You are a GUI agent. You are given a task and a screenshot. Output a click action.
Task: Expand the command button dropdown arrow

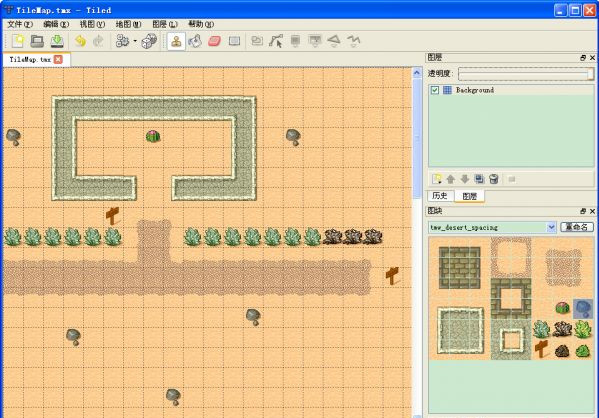pos(135,41)
